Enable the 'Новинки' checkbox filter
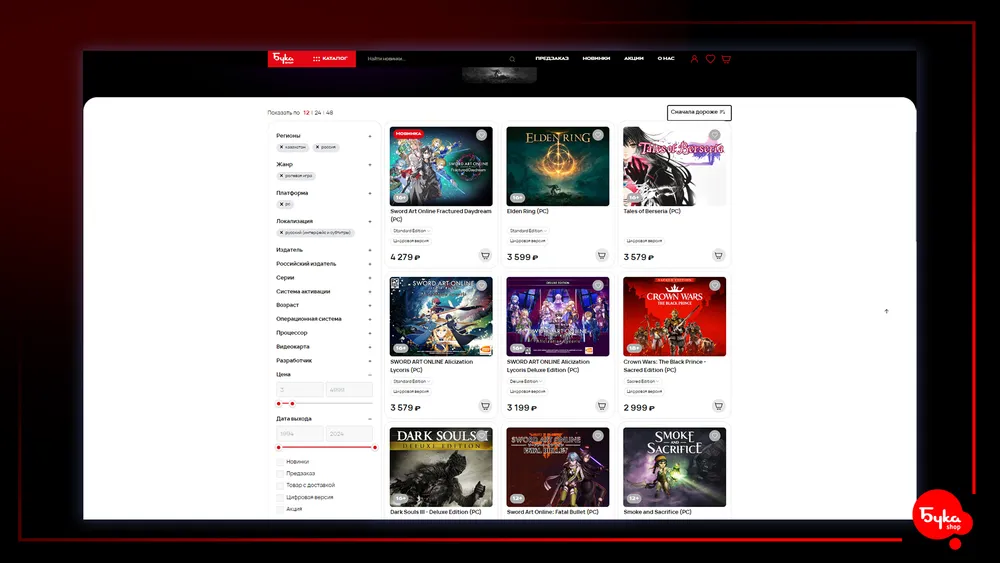The height and width of the screenshot is (563, 1000). coord(280,462)
